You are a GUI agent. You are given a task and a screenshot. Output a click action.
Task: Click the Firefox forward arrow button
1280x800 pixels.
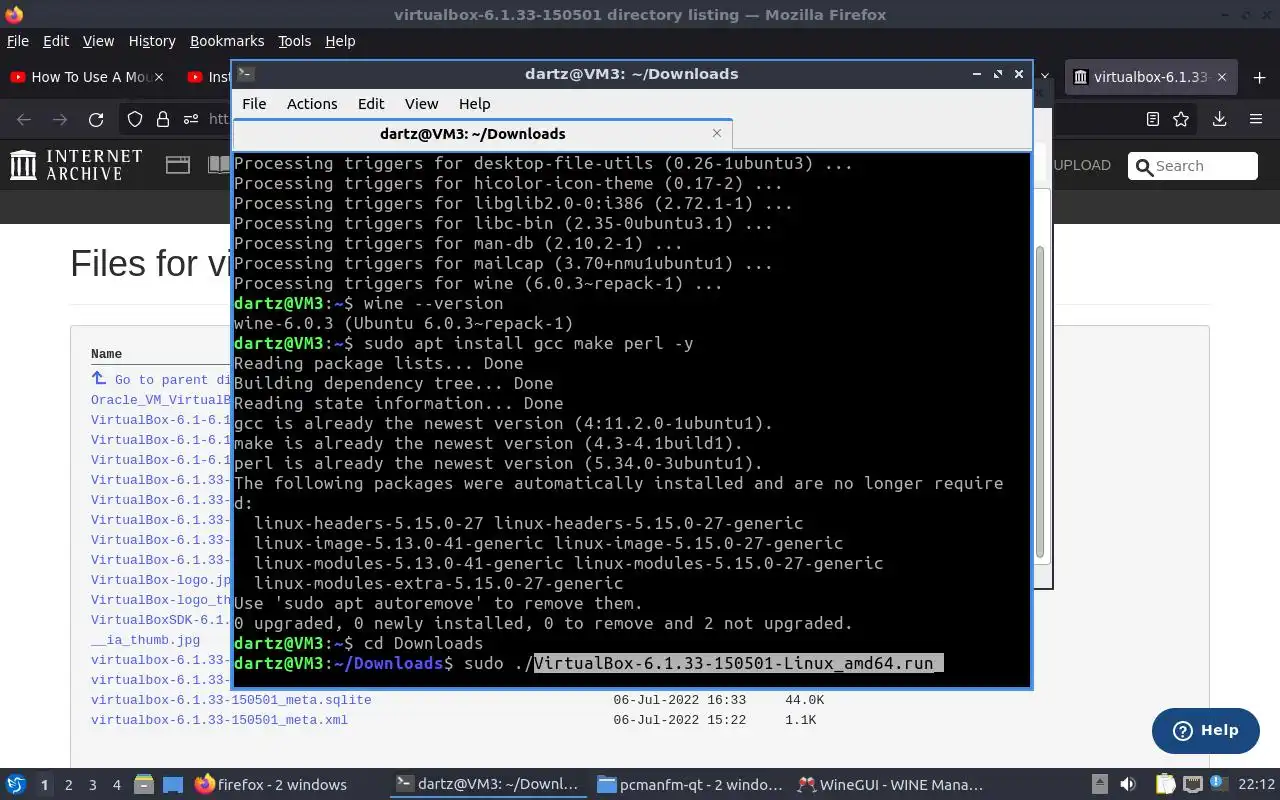[60, 119]
